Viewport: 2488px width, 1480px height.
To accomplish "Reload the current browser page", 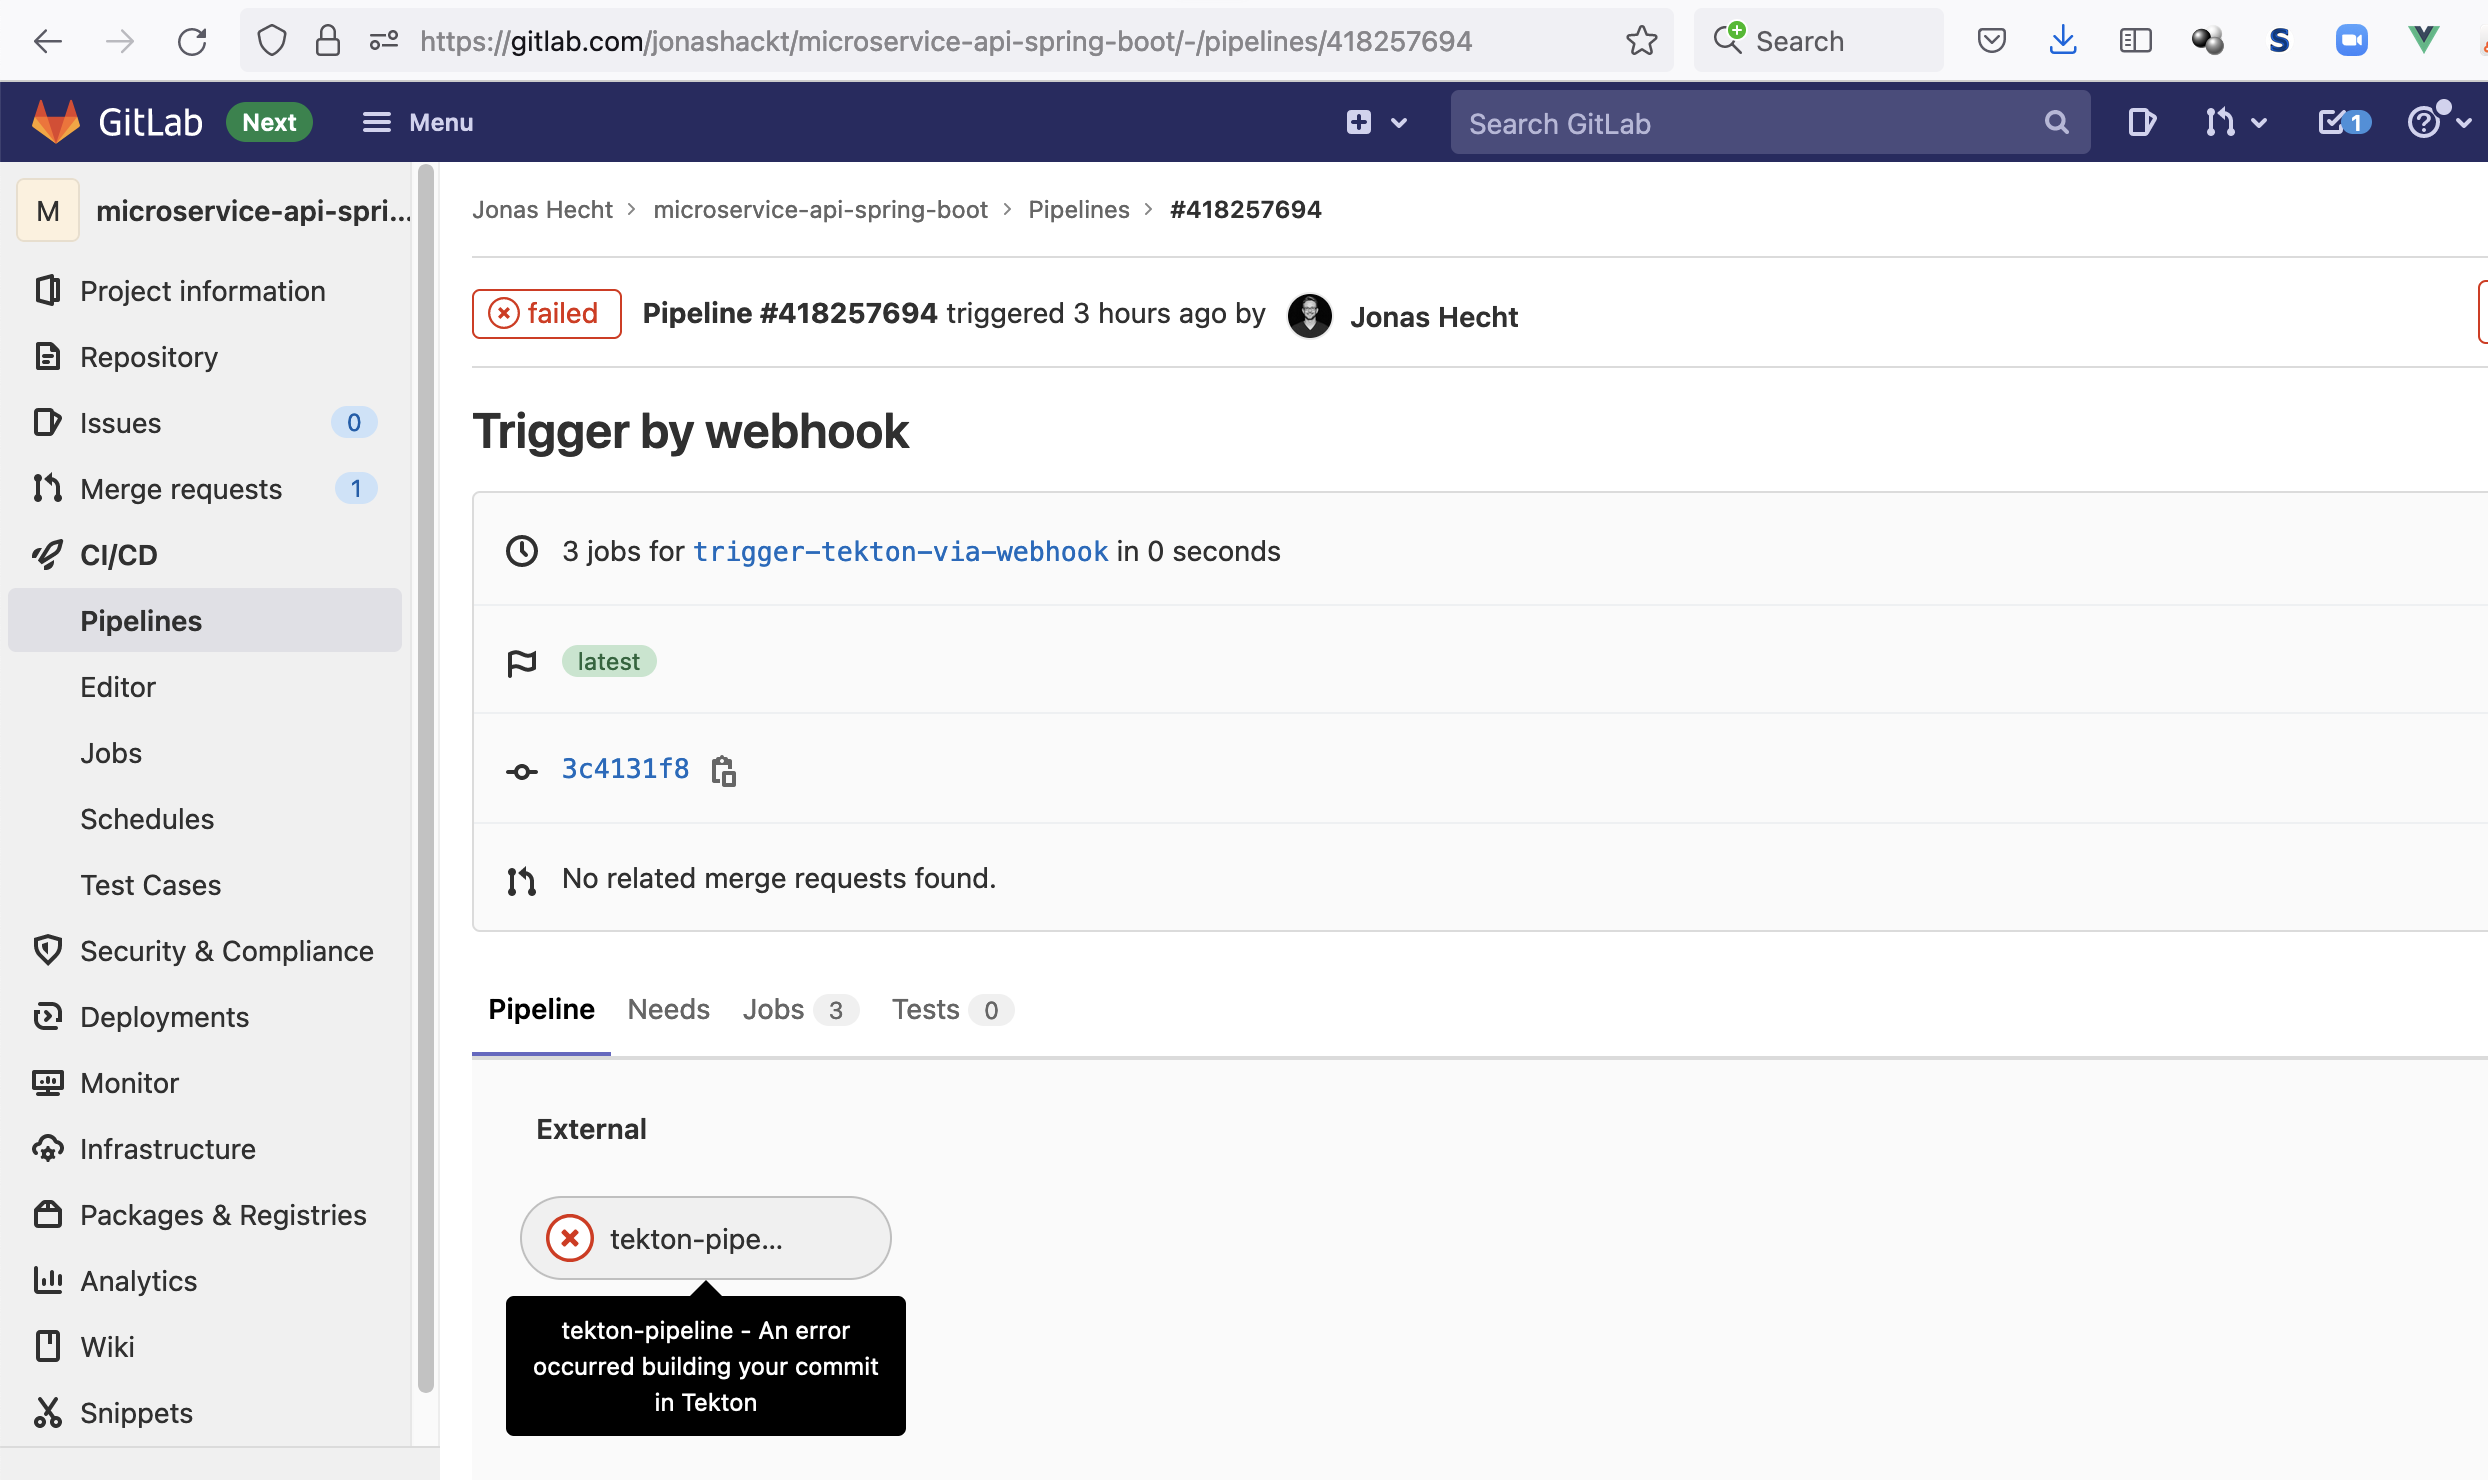I will pyautogui.click(x=192, y=41).
